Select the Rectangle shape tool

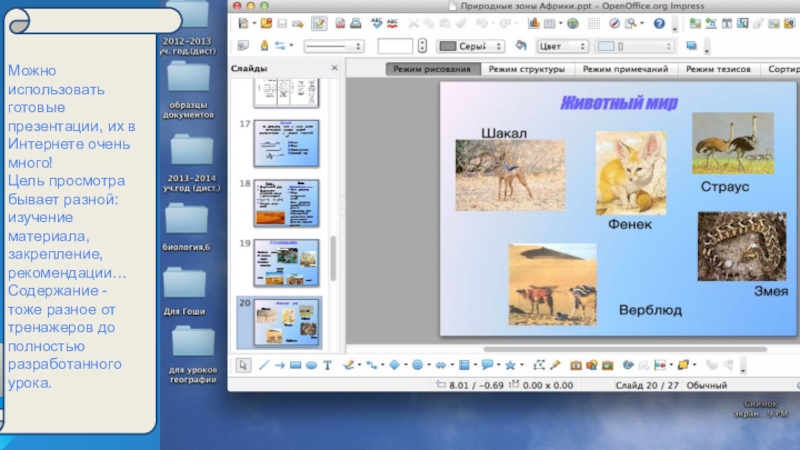pos(295,365)
